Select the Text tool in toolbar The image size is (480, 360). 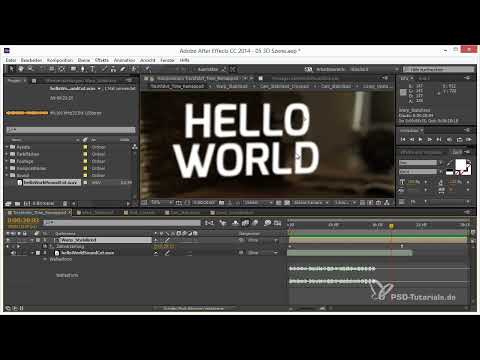coord(92,69)
